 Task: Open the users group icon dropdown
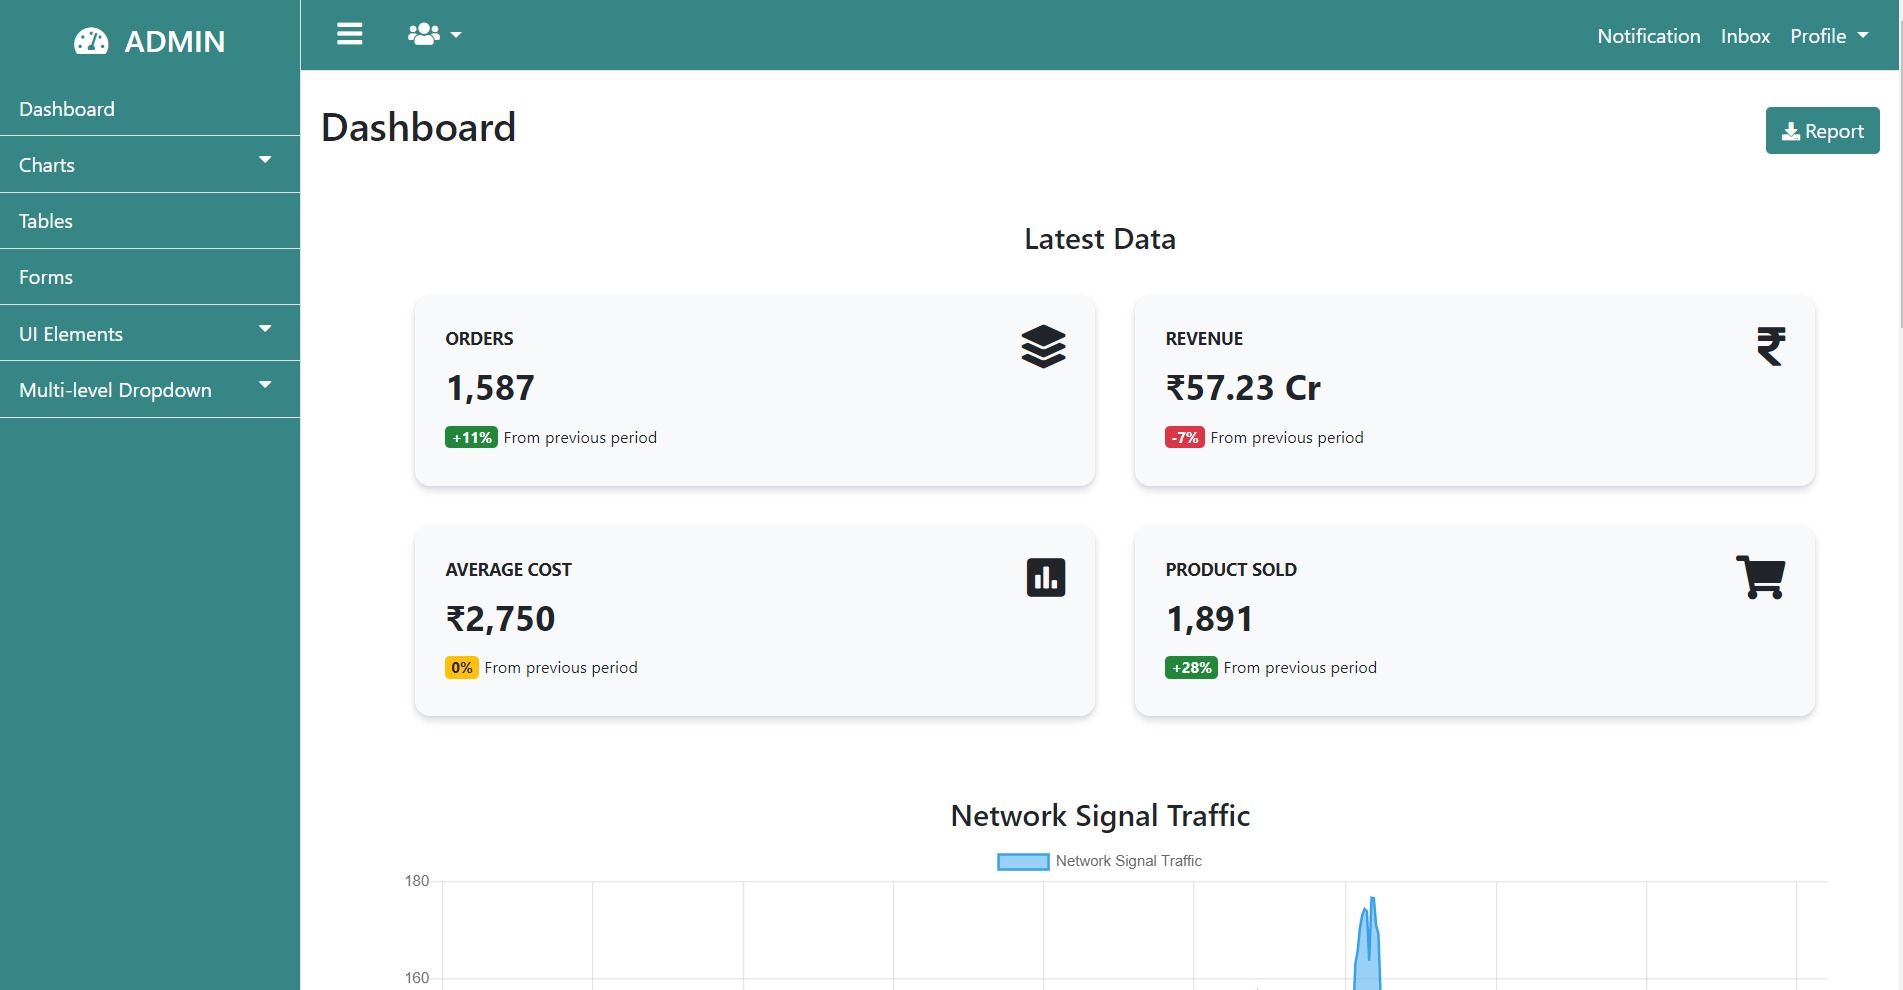click(434, 35)
